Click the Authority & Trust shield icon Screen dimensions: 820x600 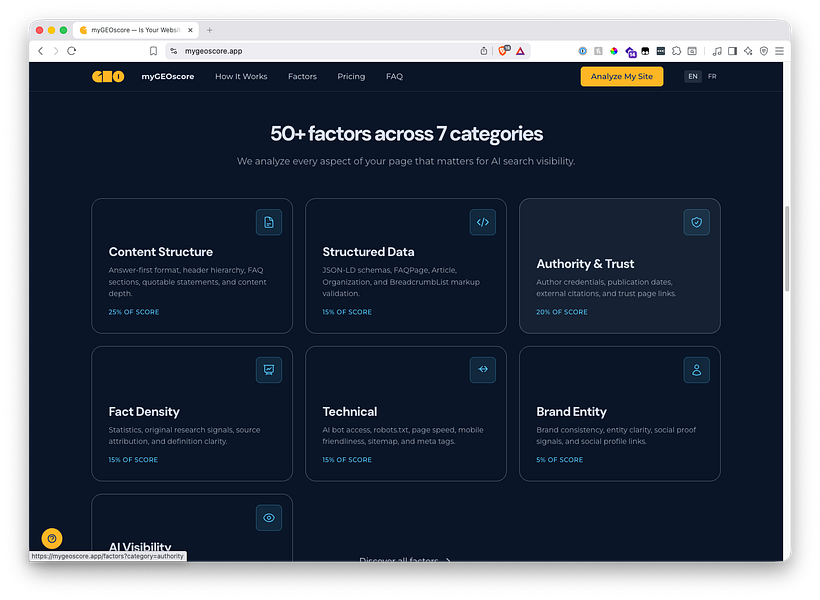point(697,222)
